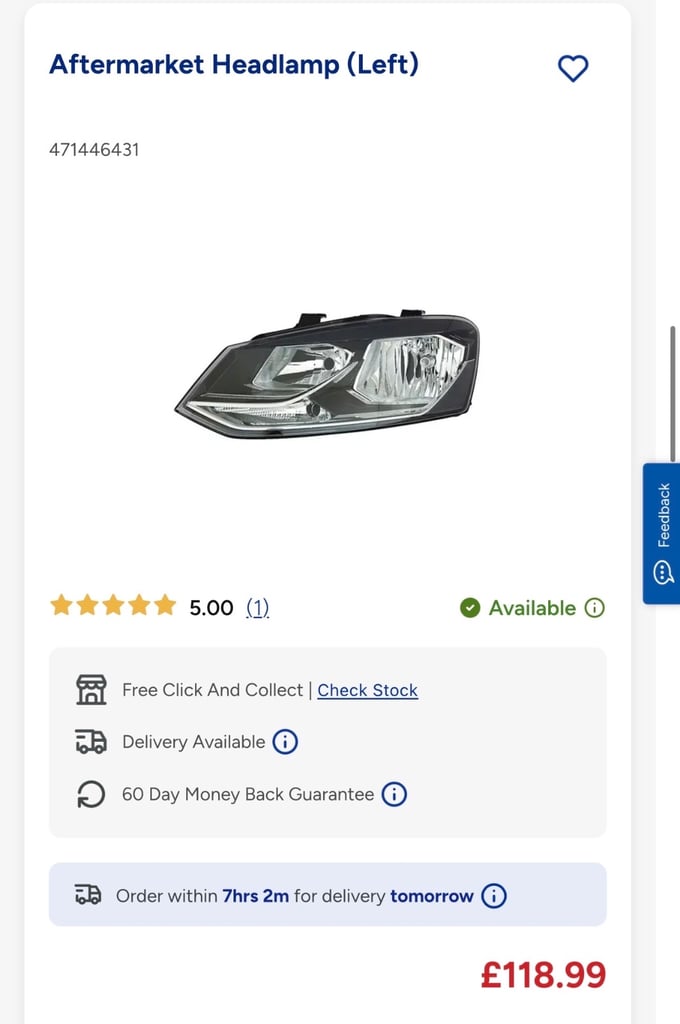Screen dimensions: 680x1024
Task: Open the (1) review count link
Action: (257, 608)
